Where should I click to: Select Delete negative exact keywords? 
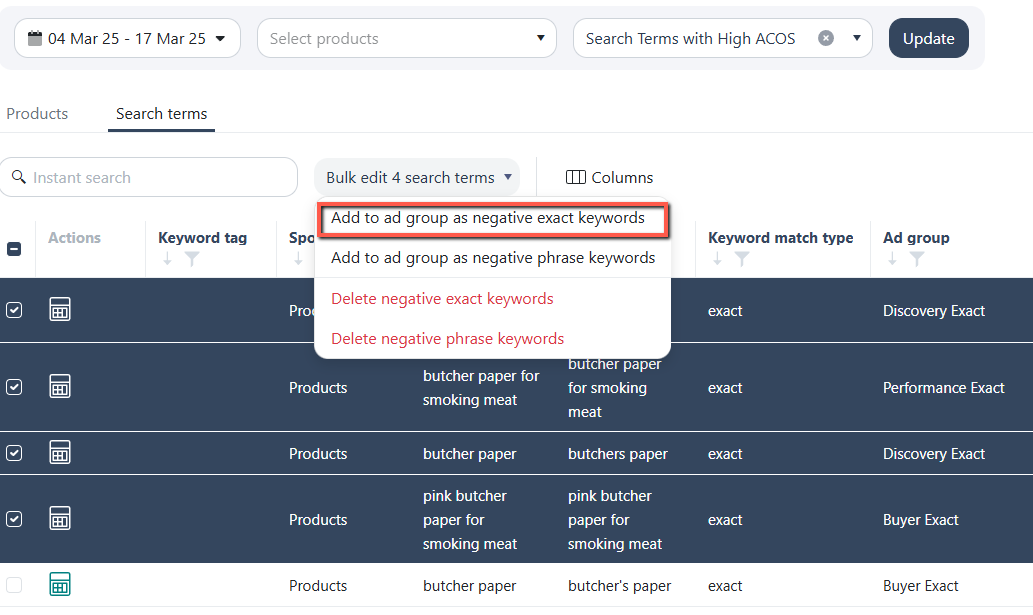[x=442, y=298]
